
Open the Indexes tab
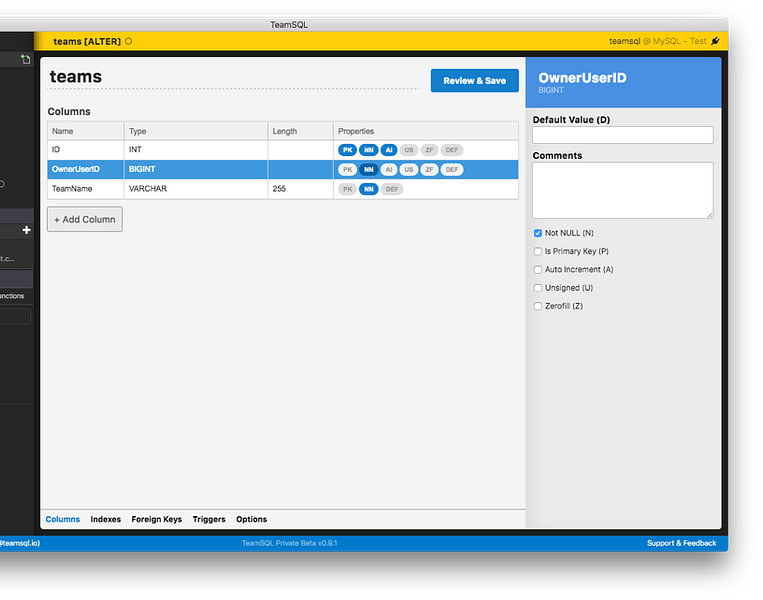[106, 519]
